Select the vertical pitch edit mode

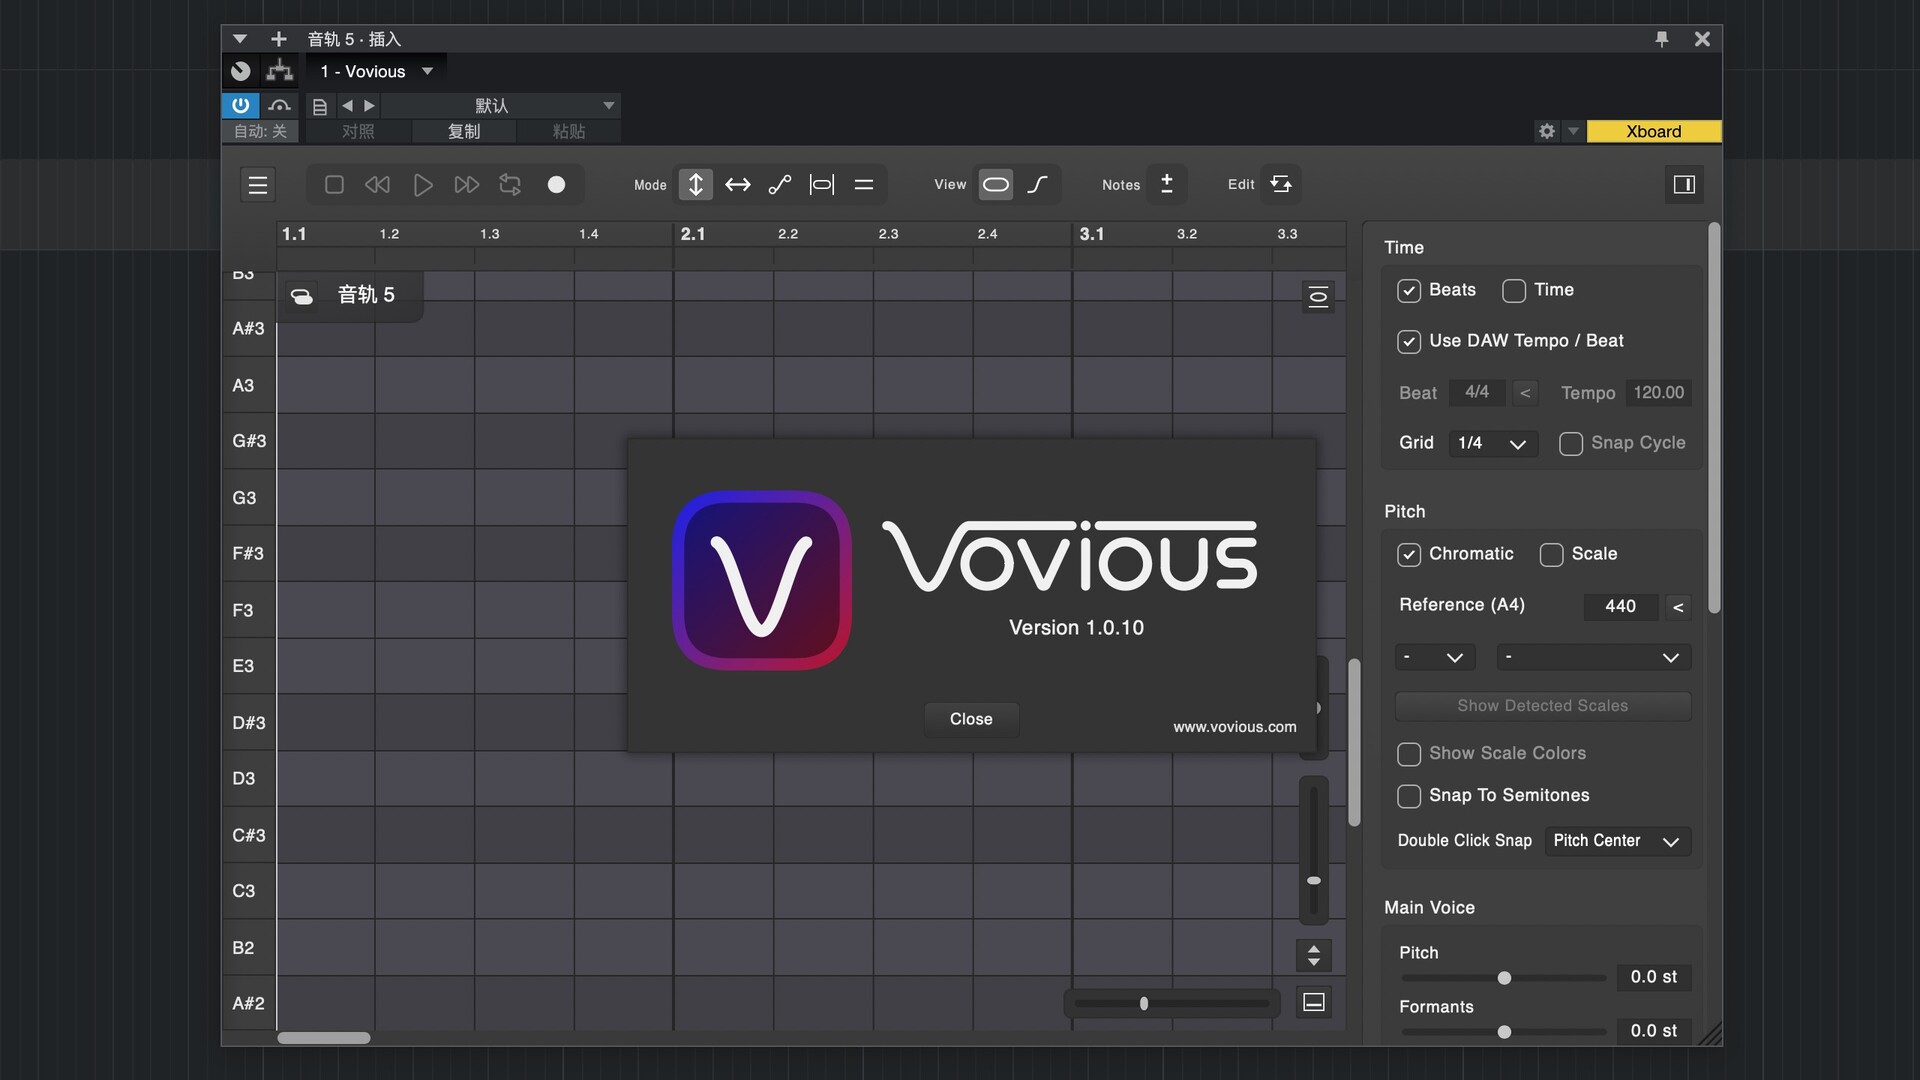tap(695, 185)
